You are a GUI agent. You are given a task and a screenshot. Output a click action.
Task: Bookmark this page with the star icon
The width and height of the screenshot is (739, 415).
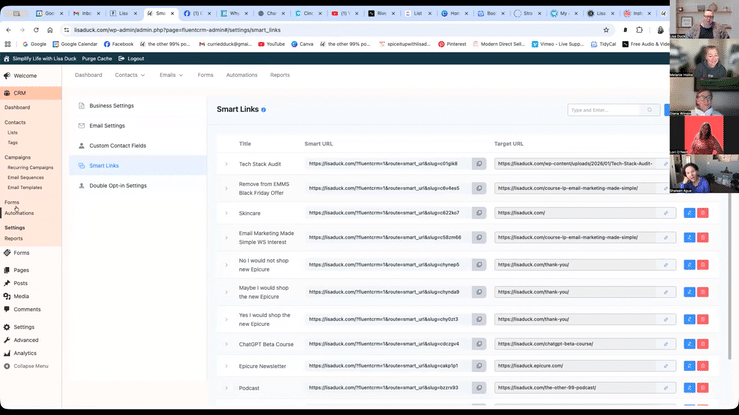click(606, 30)
